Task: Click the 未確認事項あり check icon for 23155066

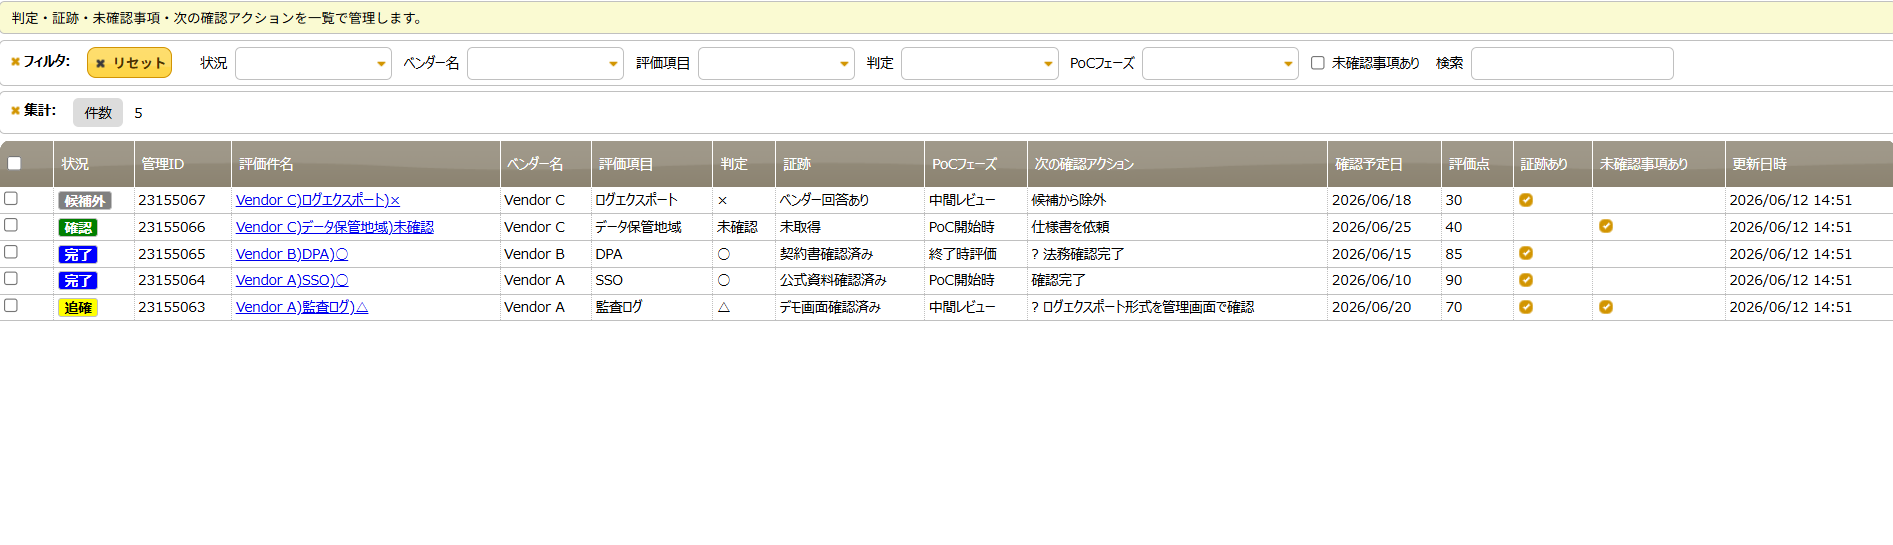Action: pyautogui.click(x=1606, y=226)
